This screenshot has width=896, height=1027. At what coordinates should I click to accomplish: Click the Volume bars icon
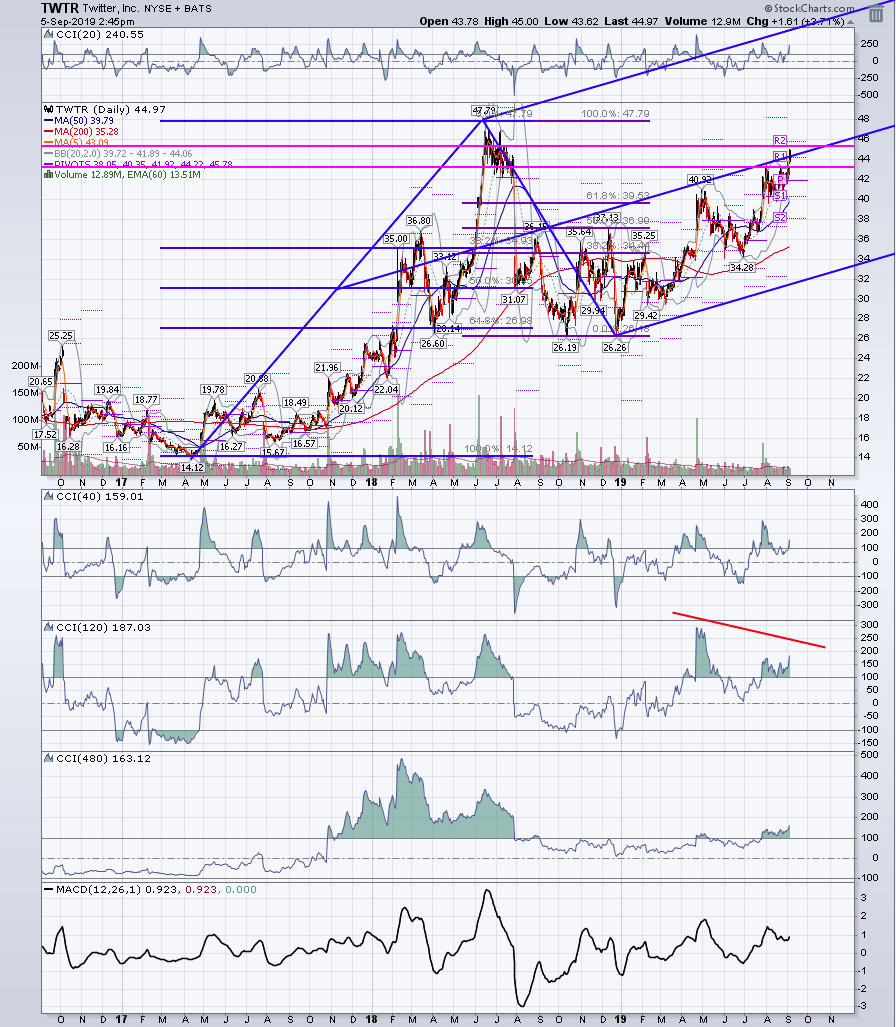[48, 175]
